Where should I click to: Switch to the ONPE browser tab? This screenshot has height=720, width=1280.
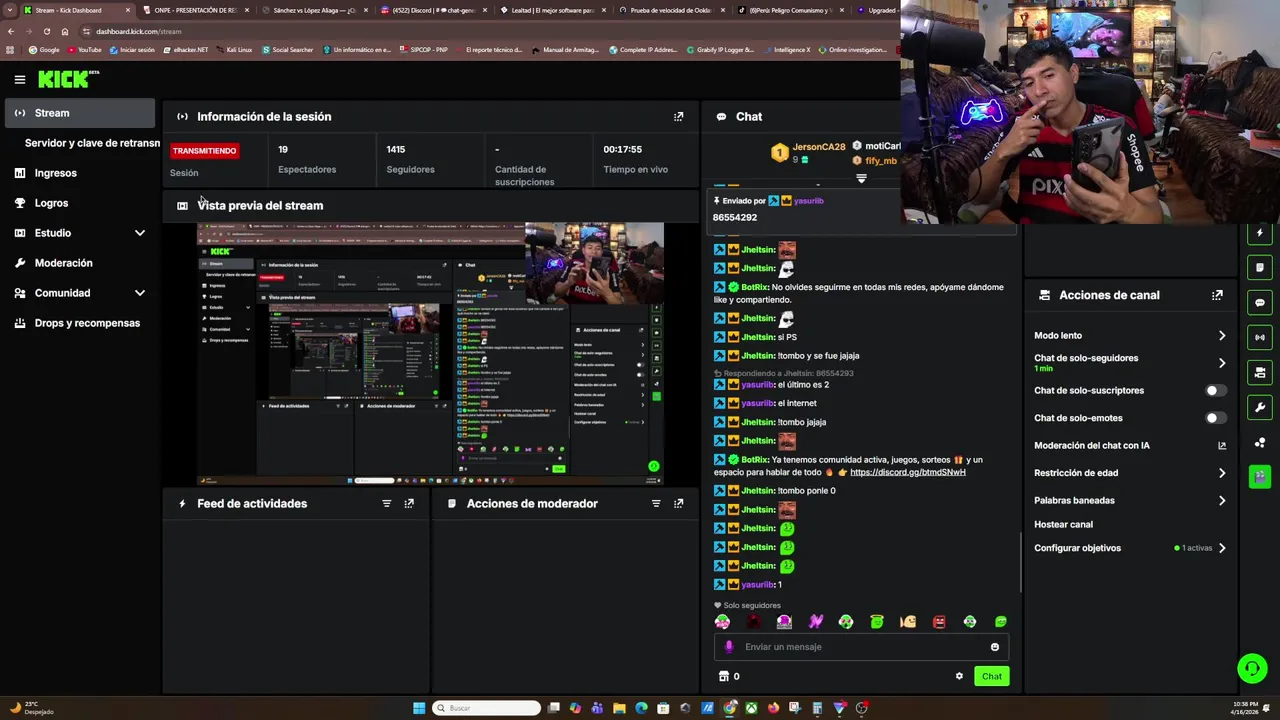pos(195,10)
